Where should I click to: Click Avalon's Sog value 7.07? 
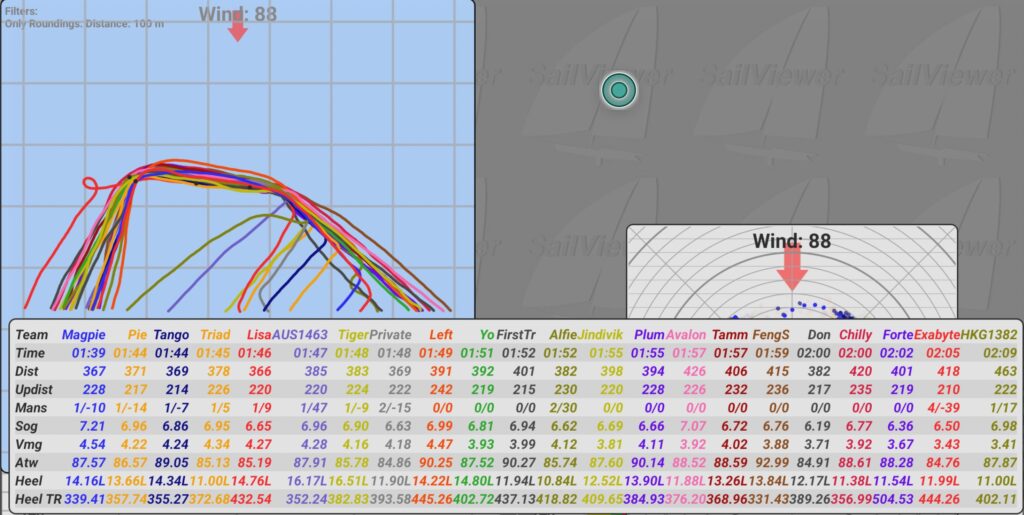[693, 426]
